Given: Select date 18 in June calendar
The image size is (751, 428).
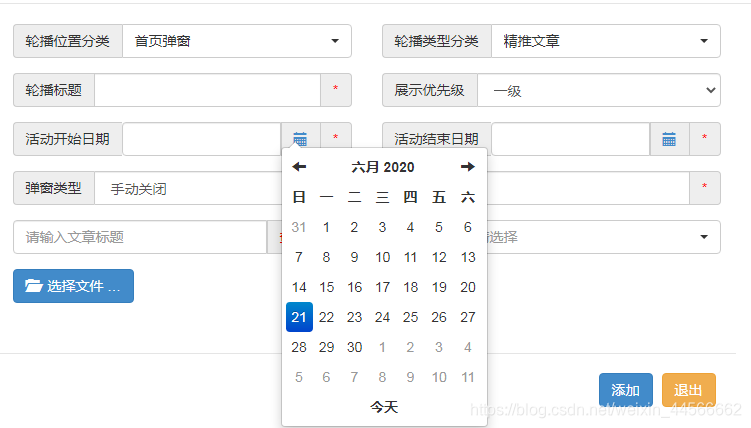Looking at the screenshot, I should point(410,287).
